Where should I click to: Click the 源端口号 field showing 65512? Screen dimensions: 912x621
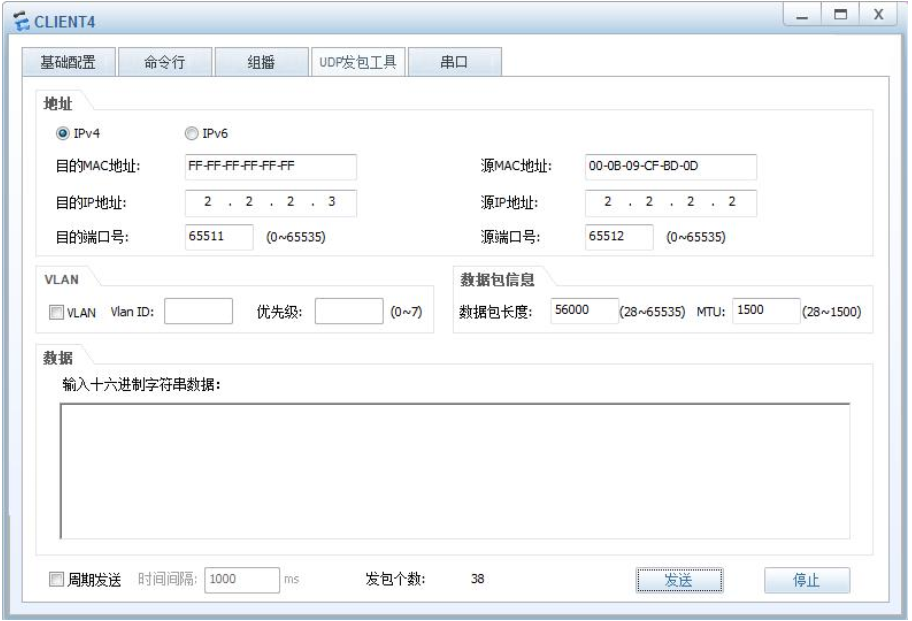click(x=619, y=237)
